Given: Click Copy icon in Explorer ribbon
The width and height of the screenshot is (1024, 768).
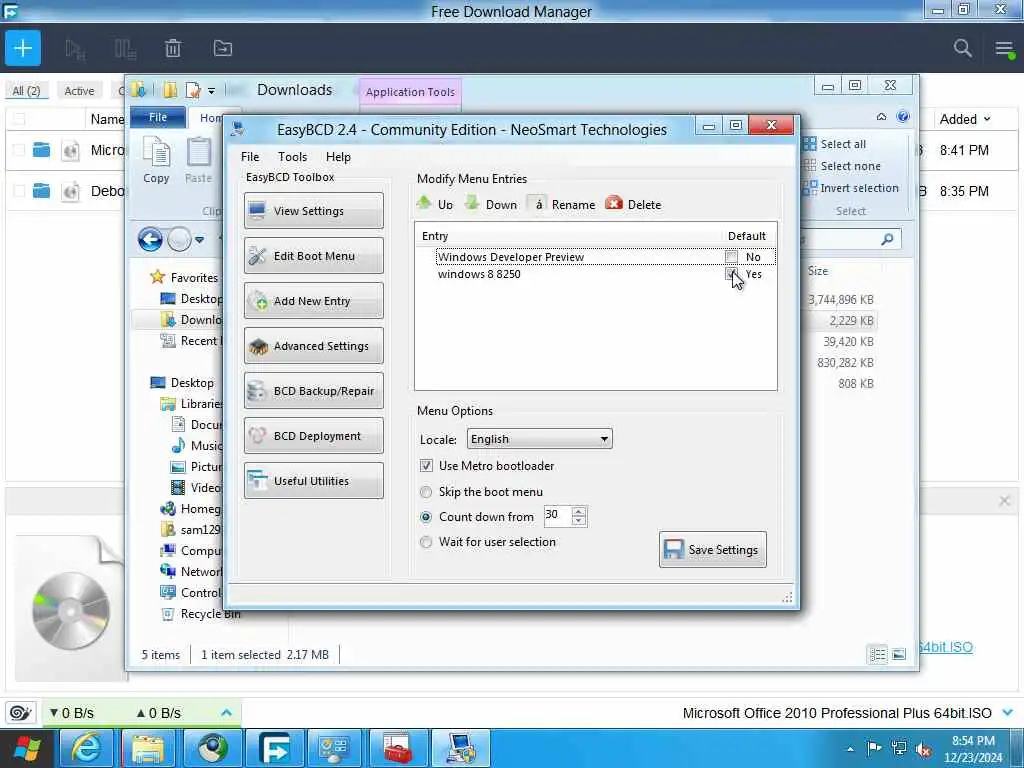Looking at the screenshot, I should tap(156, 160).
